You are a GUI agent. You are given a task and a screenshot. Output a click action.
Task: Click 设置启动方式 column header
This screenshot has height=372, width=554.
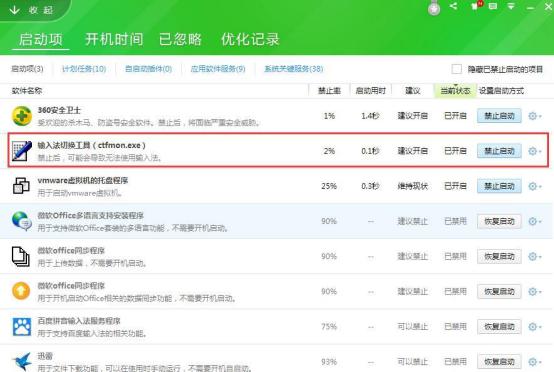tap(501, 91)
